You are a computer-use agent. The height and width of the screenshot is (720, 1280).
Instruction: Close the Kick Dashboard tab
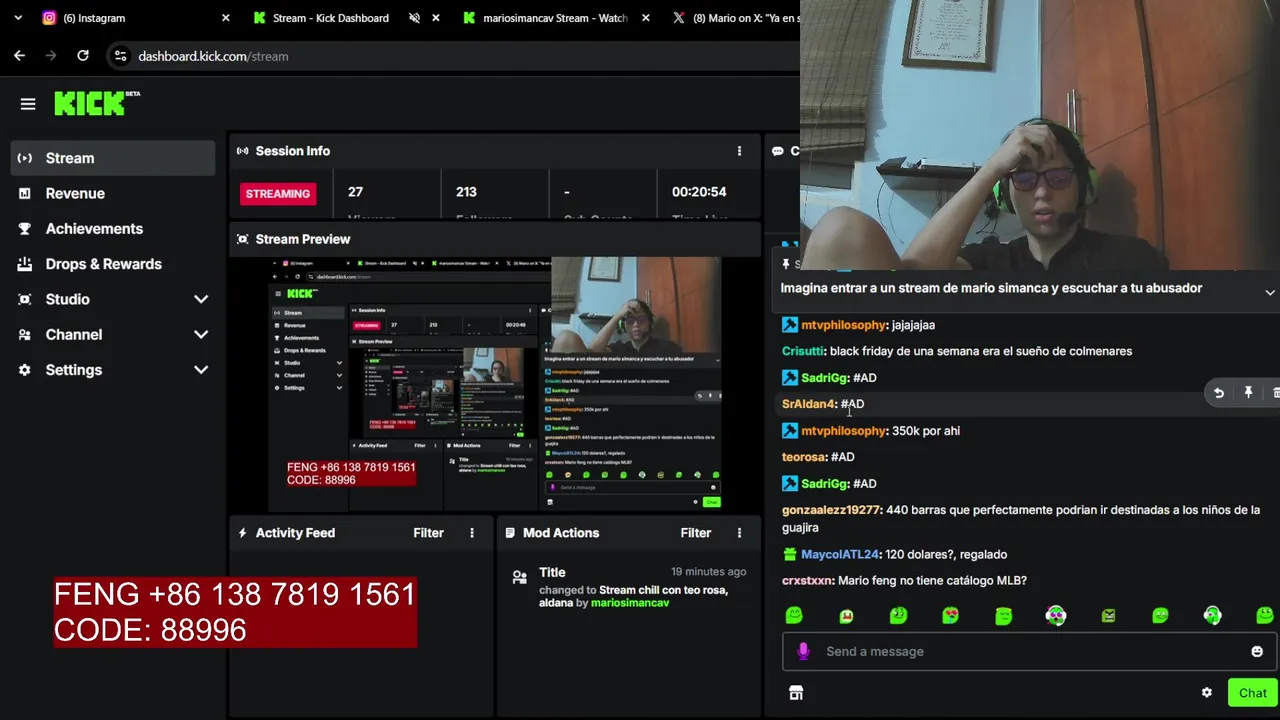coord(435,18)
